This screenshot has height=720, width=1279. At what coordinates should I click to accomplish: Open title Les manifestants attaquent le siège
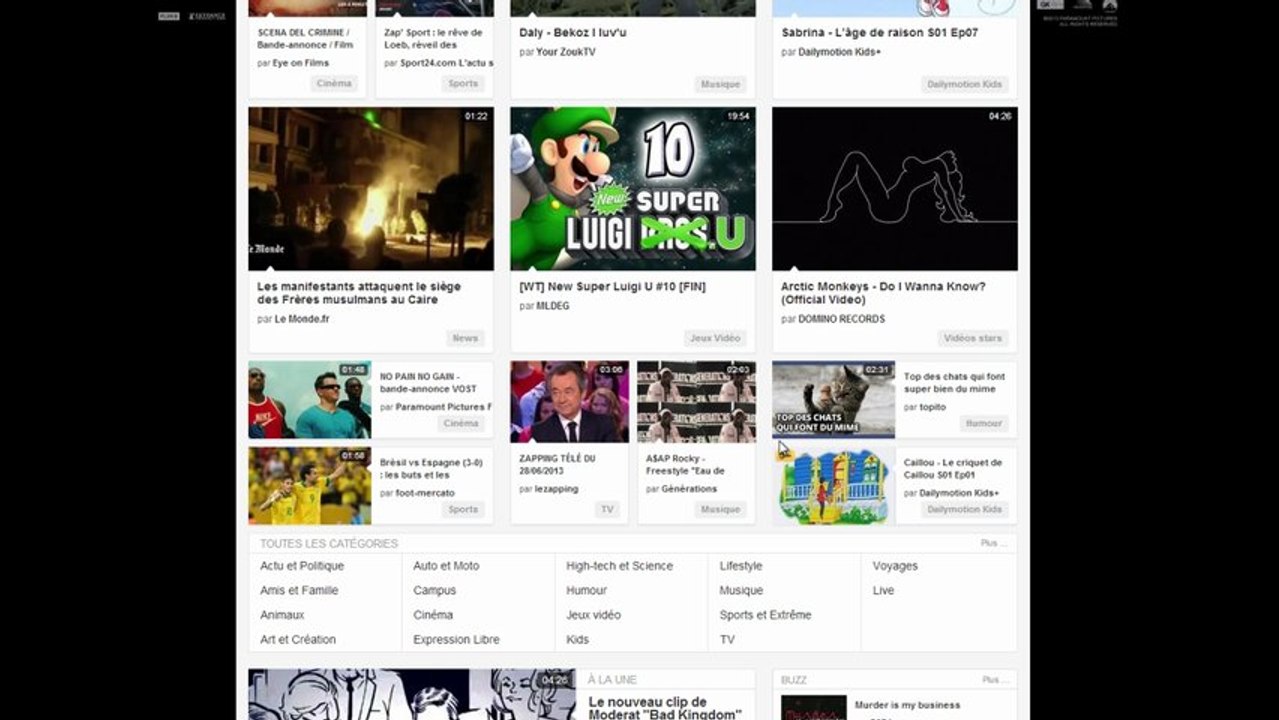(359, 293)
